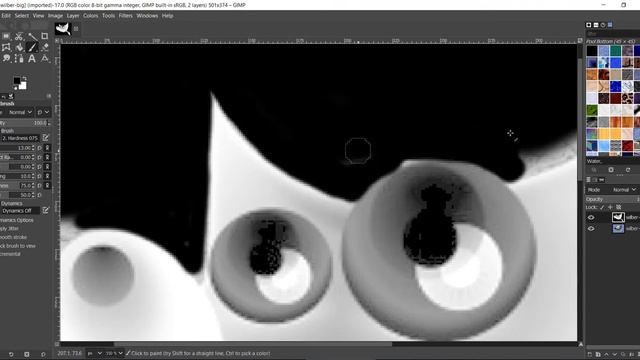The height and width of the screenshot is (360, 640).
Task: Lock pixels icon in Layers panel
Action: click(602, 207)
